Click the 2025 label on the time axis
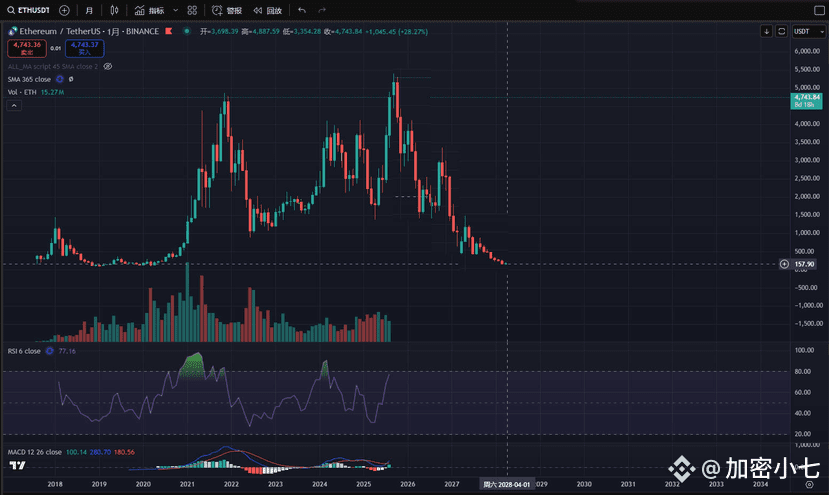This screenshot has height=495, width=829. (363, 484)
